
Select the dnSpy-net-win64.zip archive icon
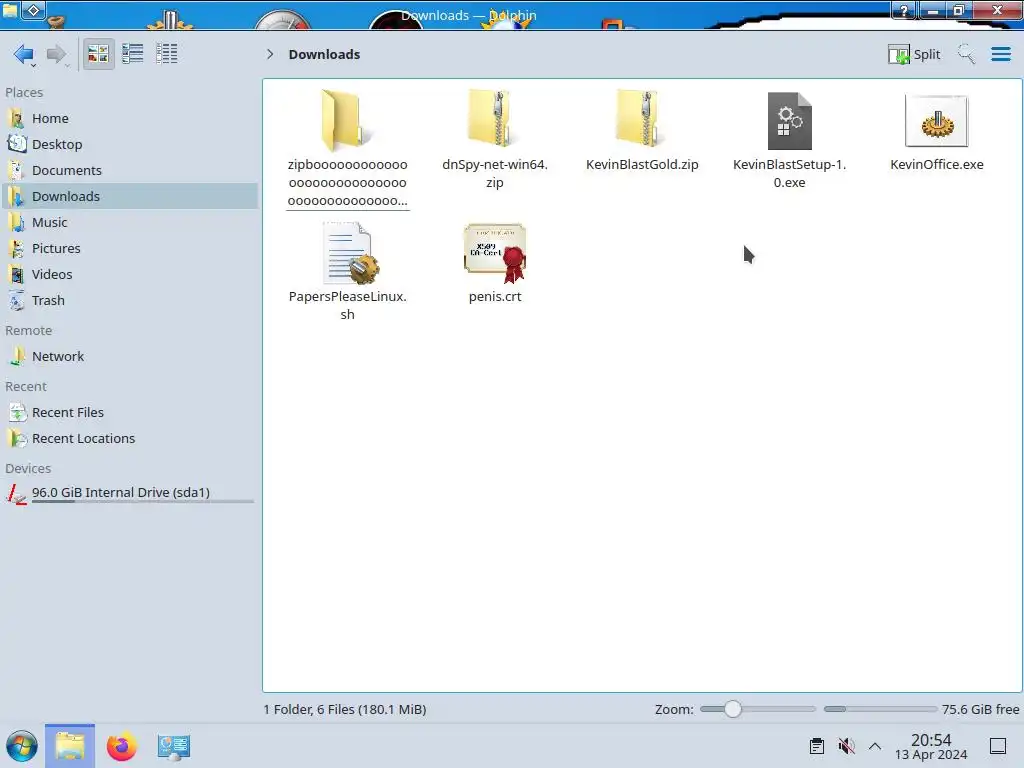pyautogui.click(x=494, y=121)
